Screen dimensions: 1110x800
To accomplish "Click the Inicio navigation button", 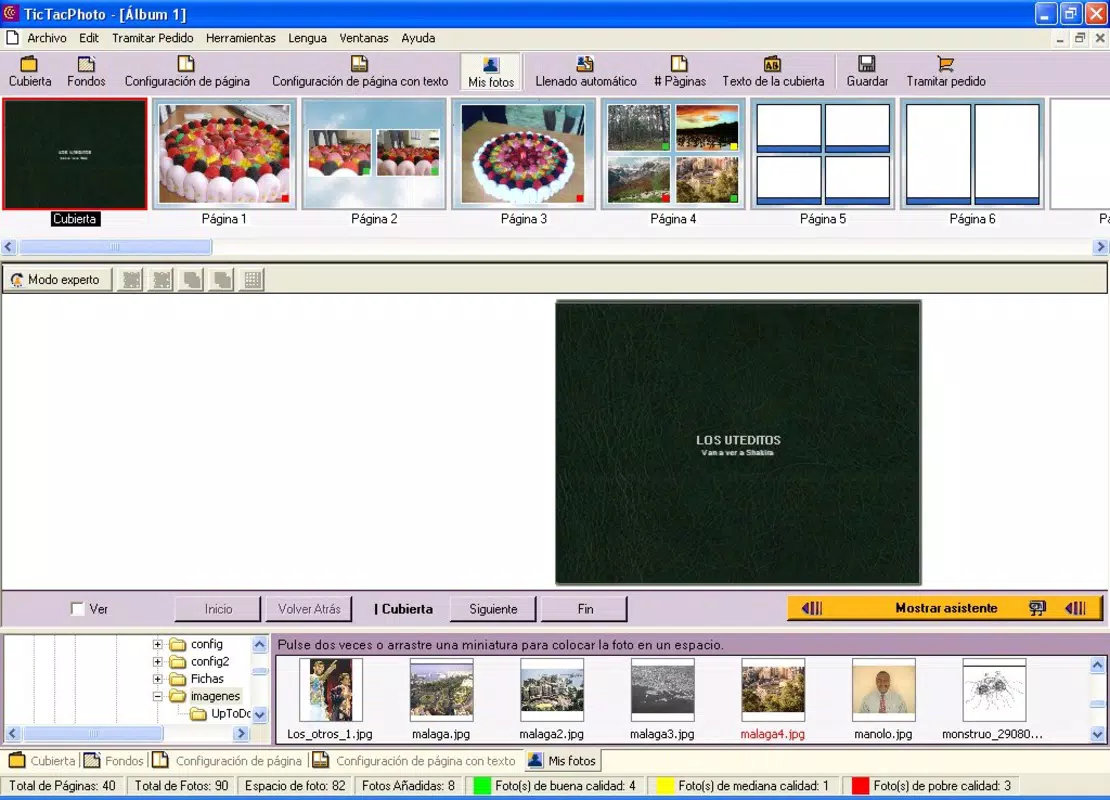I will tap(218, 609).
